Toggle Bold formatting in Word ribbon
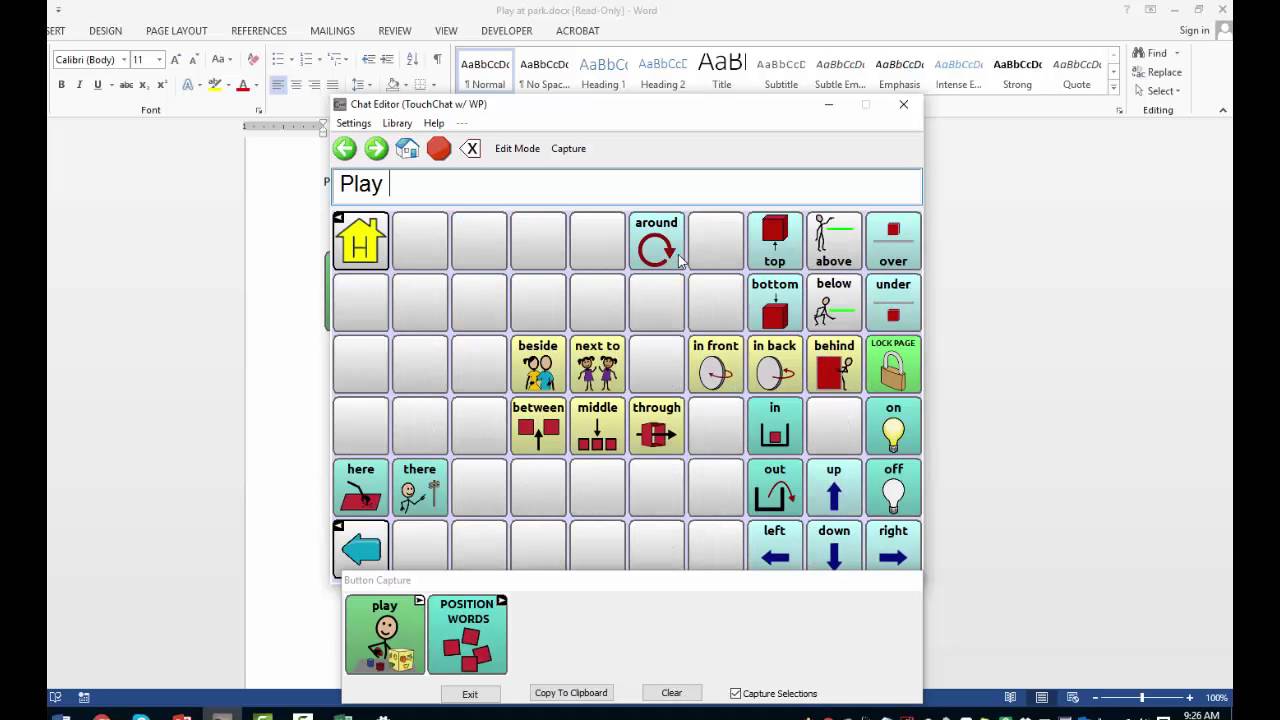Viewport: 1280px width, 720px height. coord(61,85)
